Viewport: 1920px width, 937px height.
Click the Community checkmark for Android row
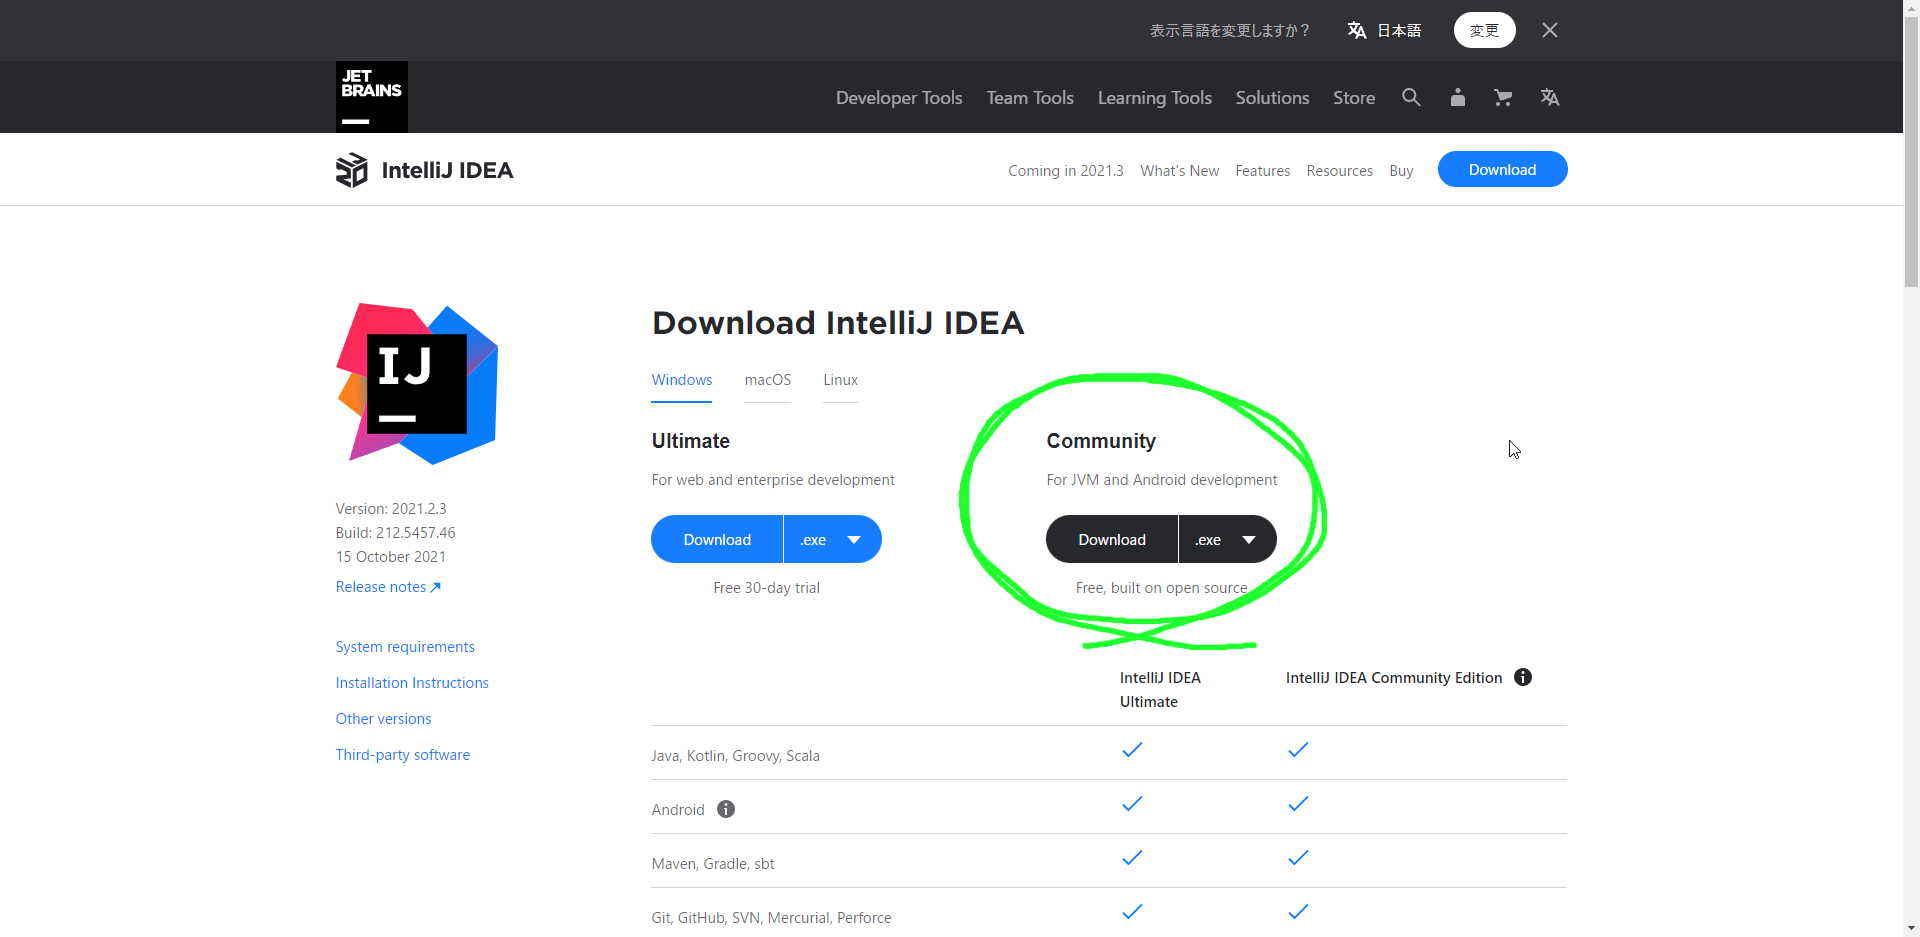pyautogui.click(x=1298, y=804)
